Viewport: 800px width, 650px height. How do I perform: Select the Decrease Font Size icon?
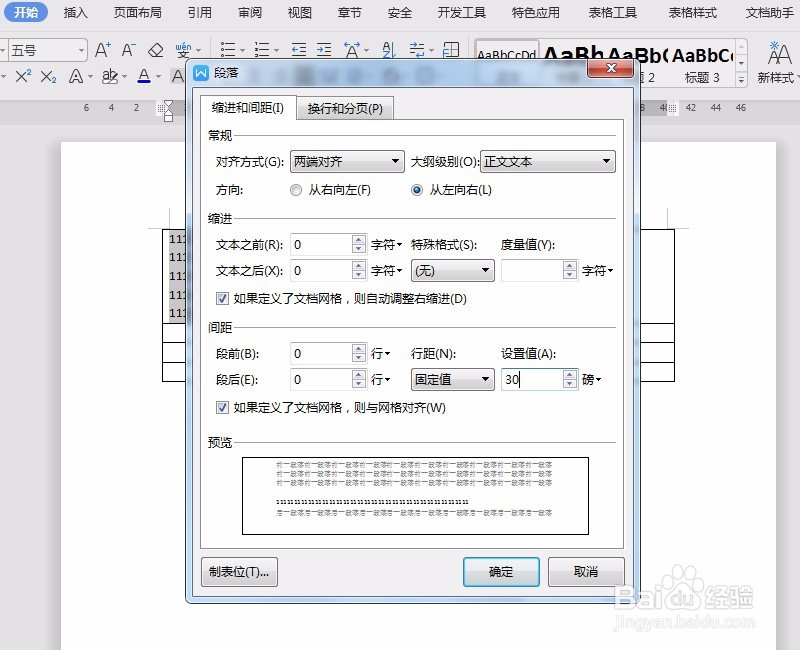pyautogui.click(x=128, y=49)
